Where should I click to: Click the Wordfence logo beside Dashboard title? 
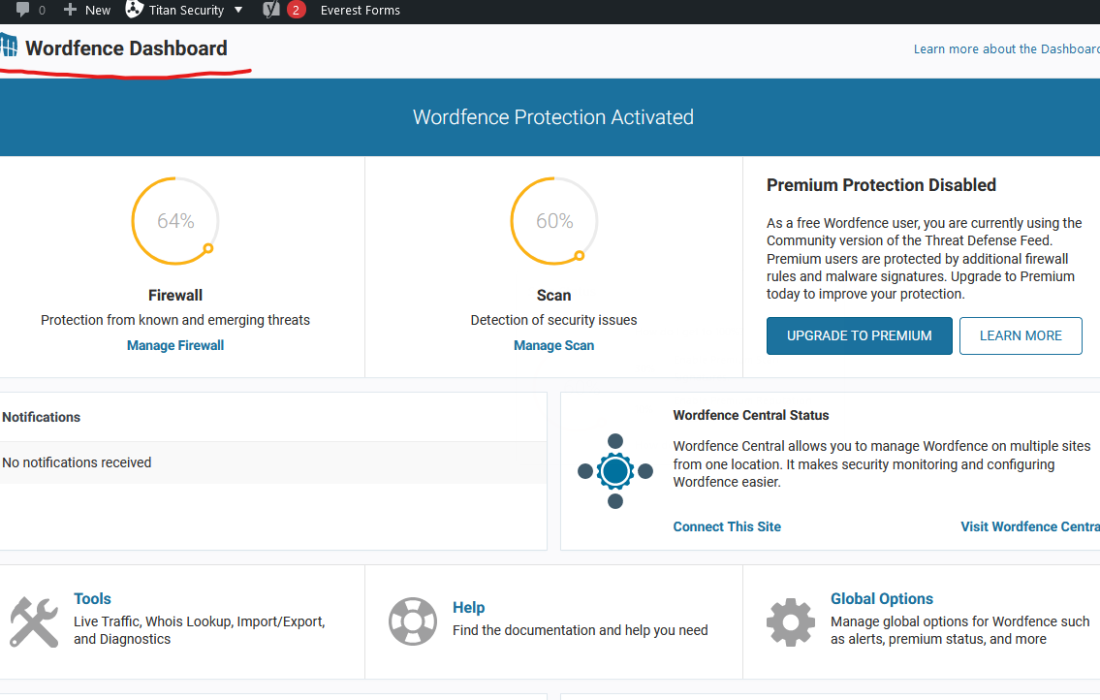point(8,46)
